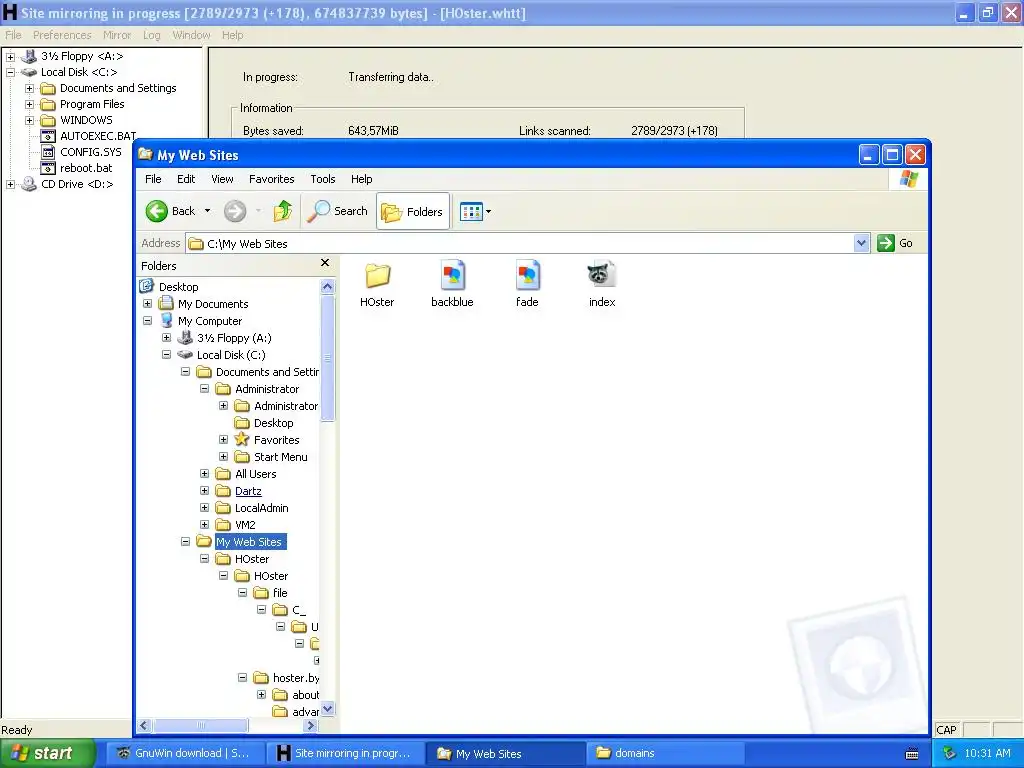Open Help menu in My Web Sites window

pos(361,179)
